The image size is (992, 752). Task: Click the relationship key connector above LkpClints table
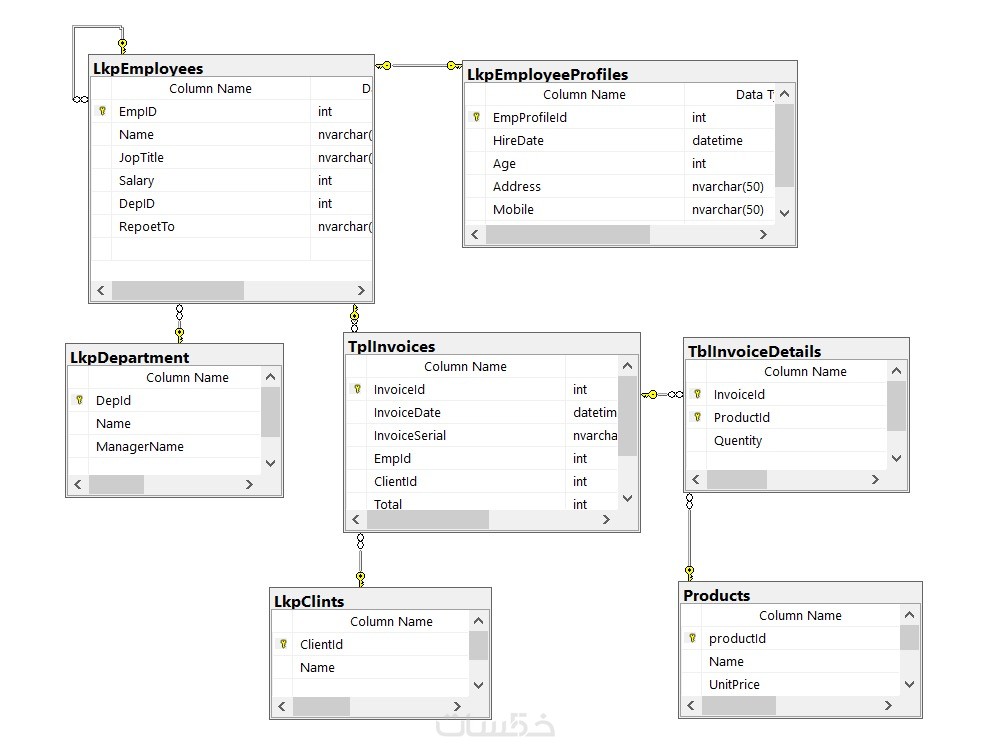[361, 578]
